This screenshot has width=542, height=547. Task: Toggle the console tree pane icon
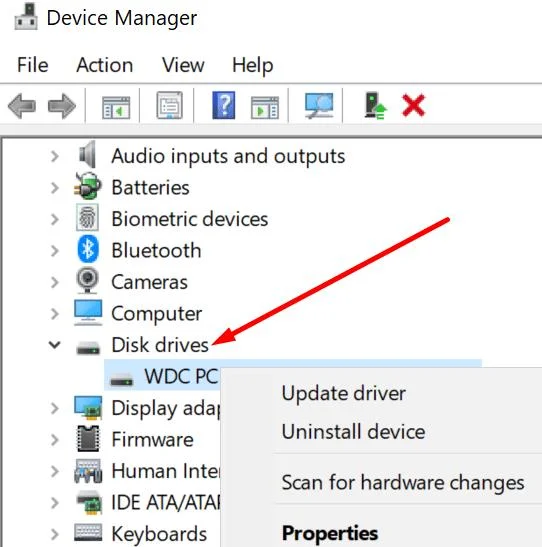coord(116,107)
